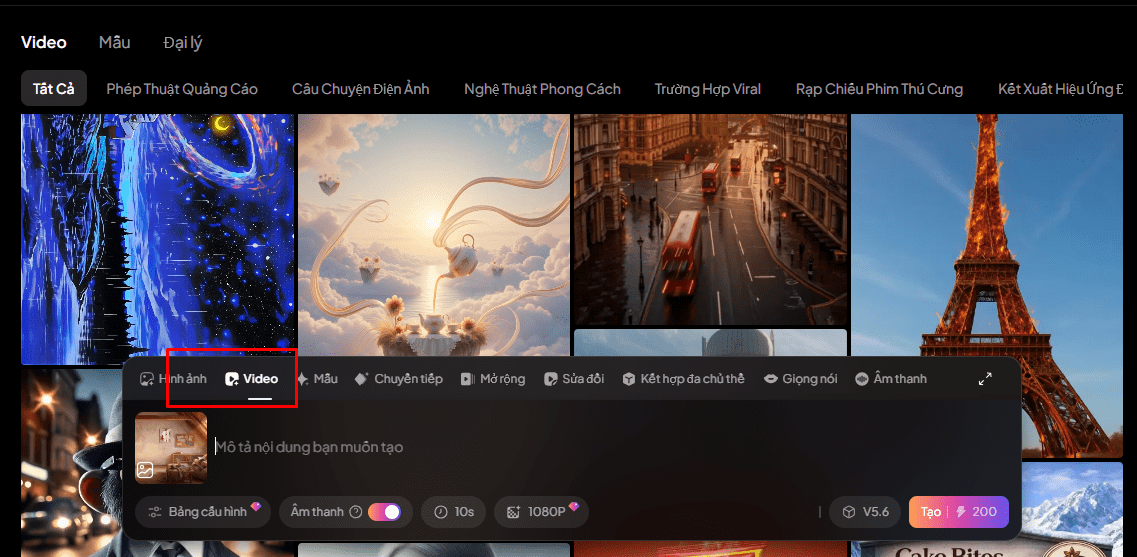Click the Âm thanh help question icon
This screenshot has width=1137, height=557.
355,512
